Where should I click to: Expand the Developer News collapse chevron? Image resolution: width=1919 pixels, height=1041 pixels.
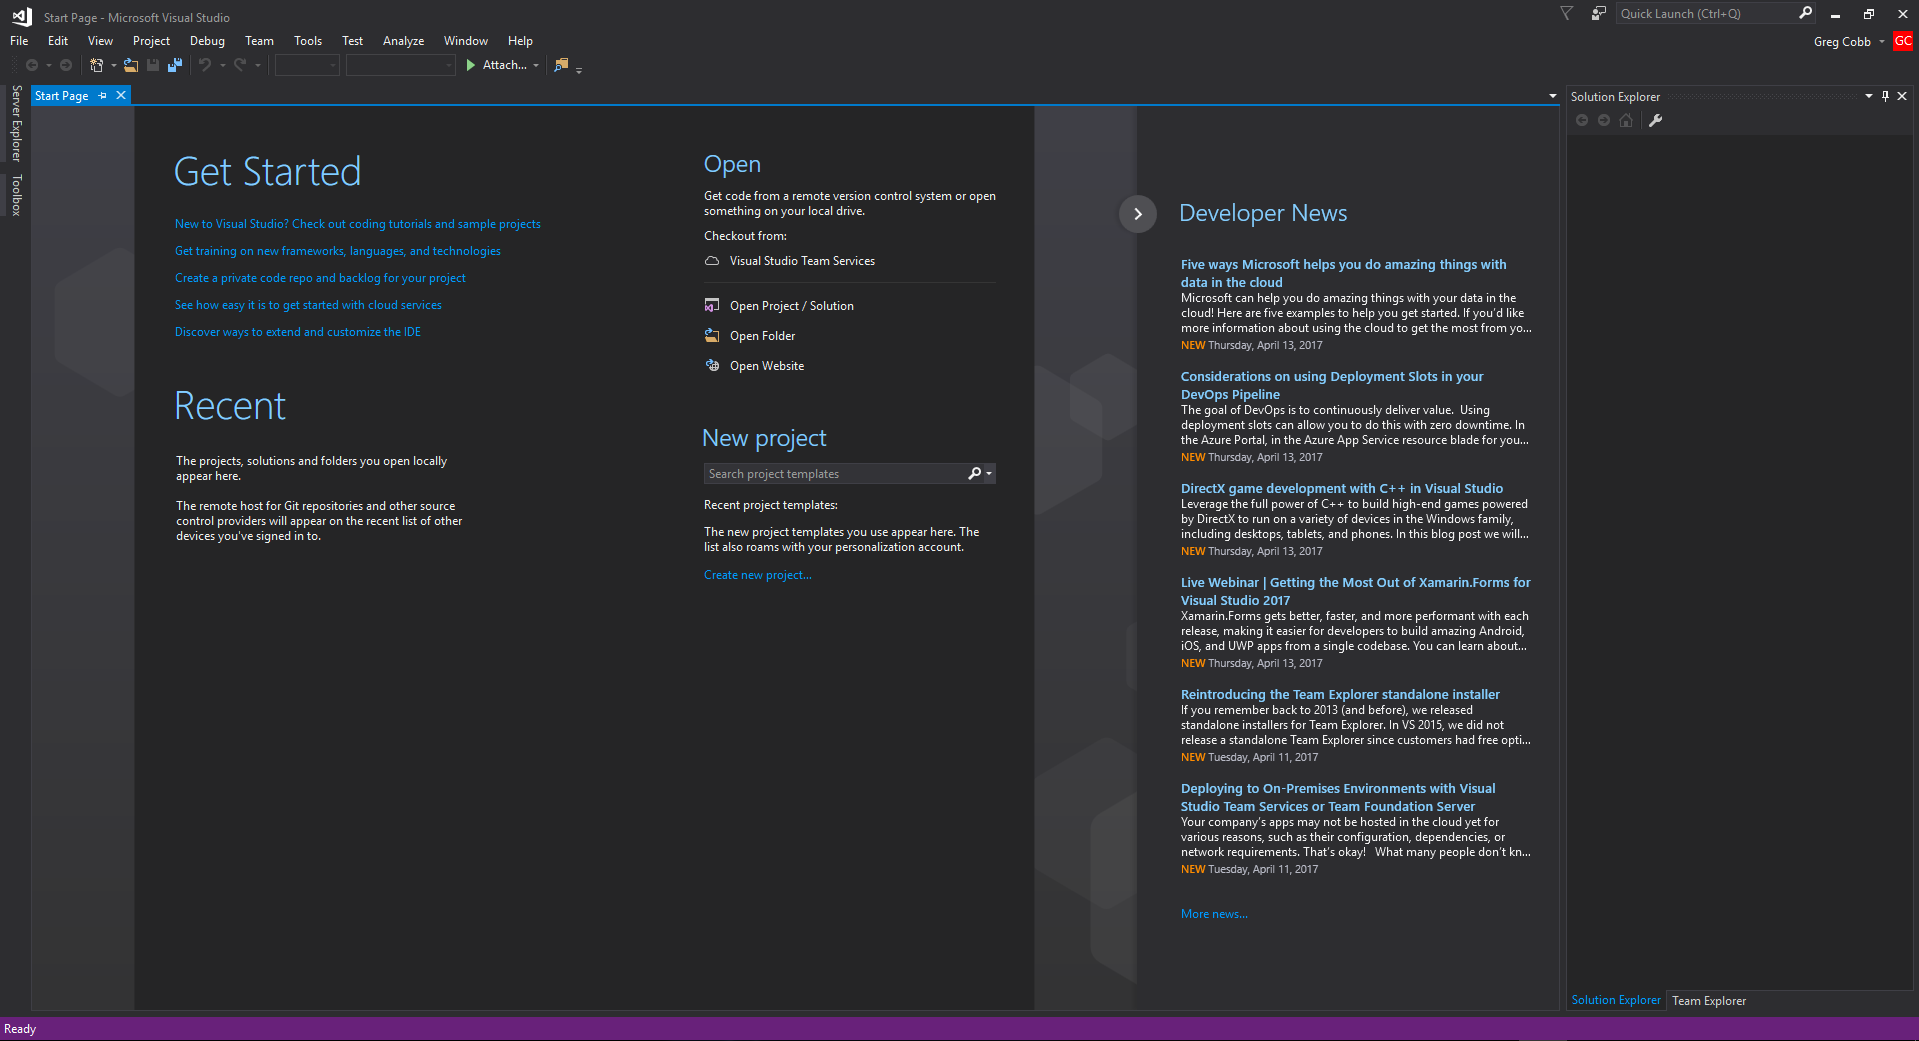(1138, 213)
